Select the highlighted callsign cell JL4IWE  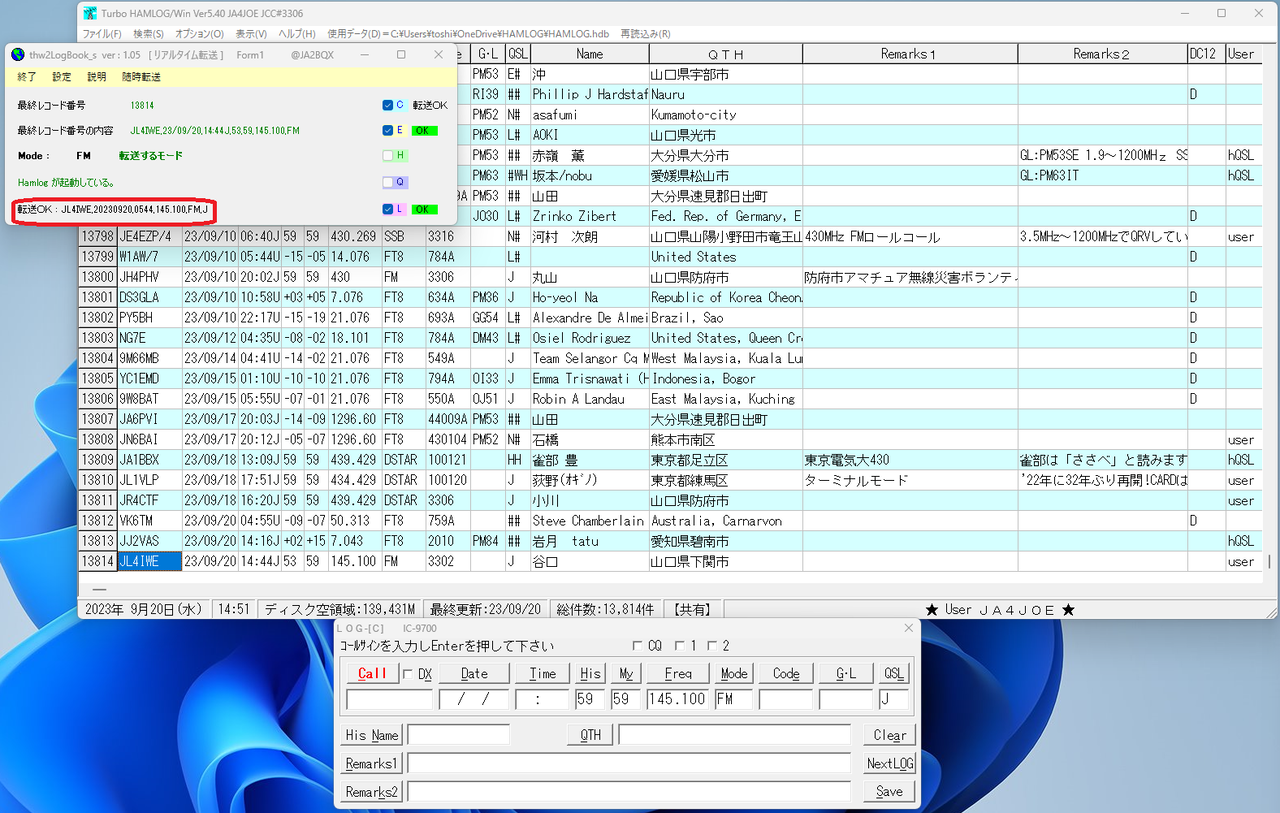[x=149, y=561]
